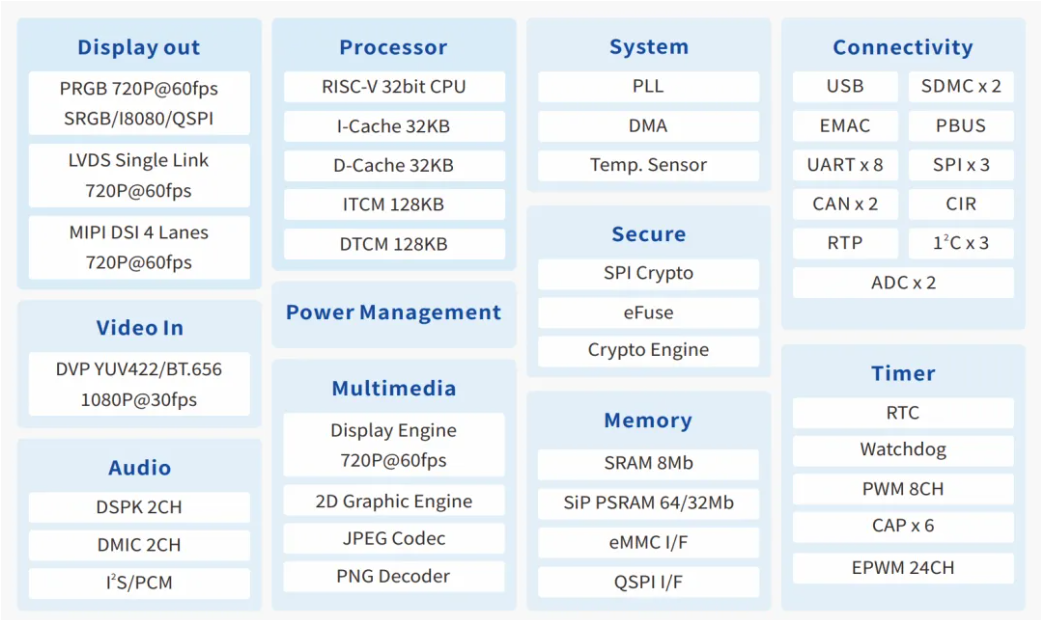This screenshot has width=1041, height=620.
Task: Select the EMAC block
Action: (x=845, y=126)
